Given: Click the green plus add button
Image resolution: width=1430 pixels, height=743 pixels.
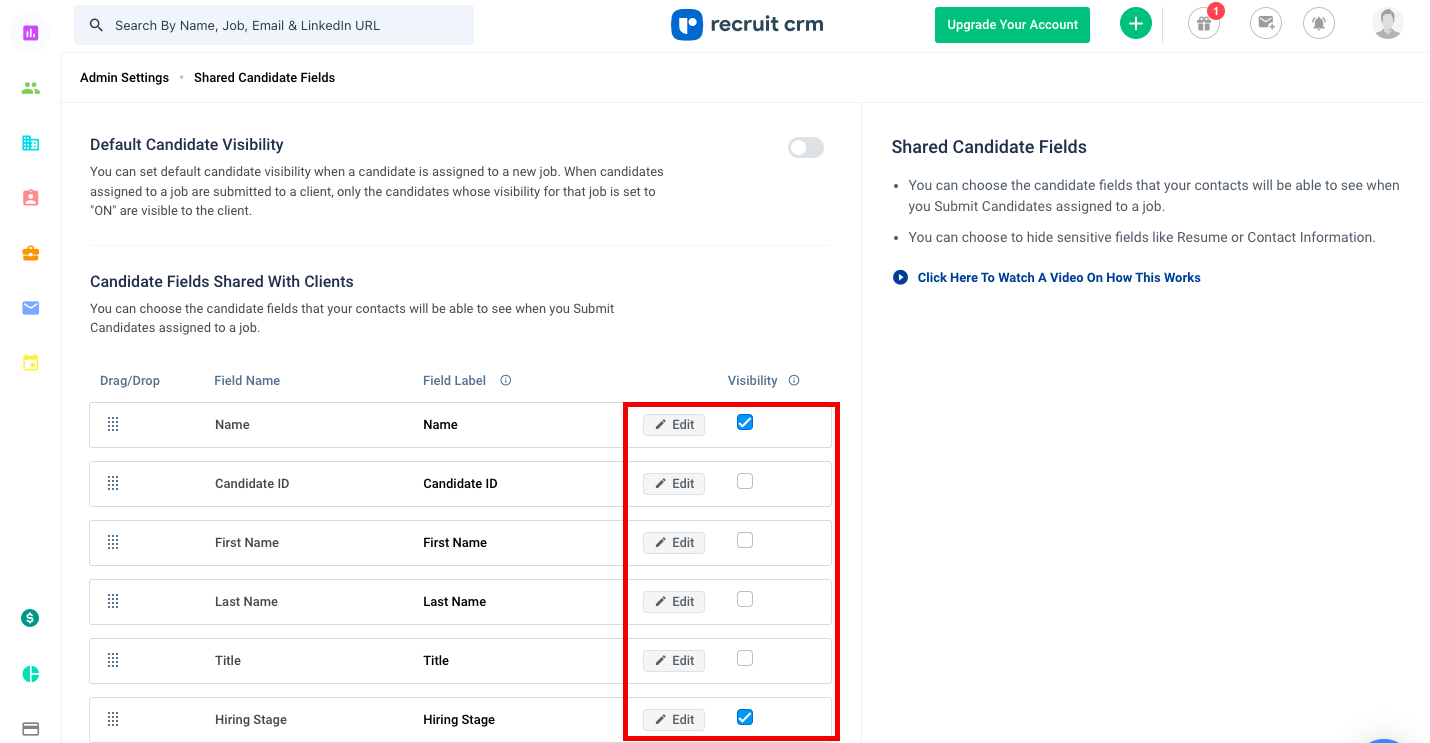Looking at the screenshot, I should point(1135,24).
